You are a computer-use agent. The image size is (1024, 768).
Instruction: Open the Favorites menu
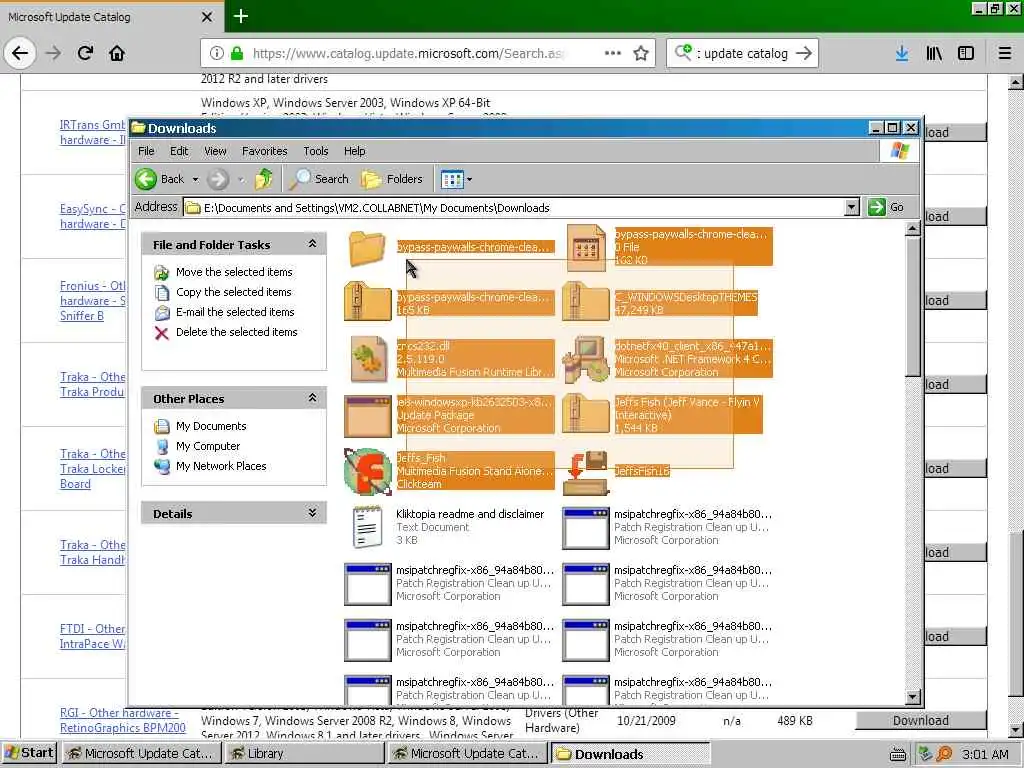tap(264, 151)
